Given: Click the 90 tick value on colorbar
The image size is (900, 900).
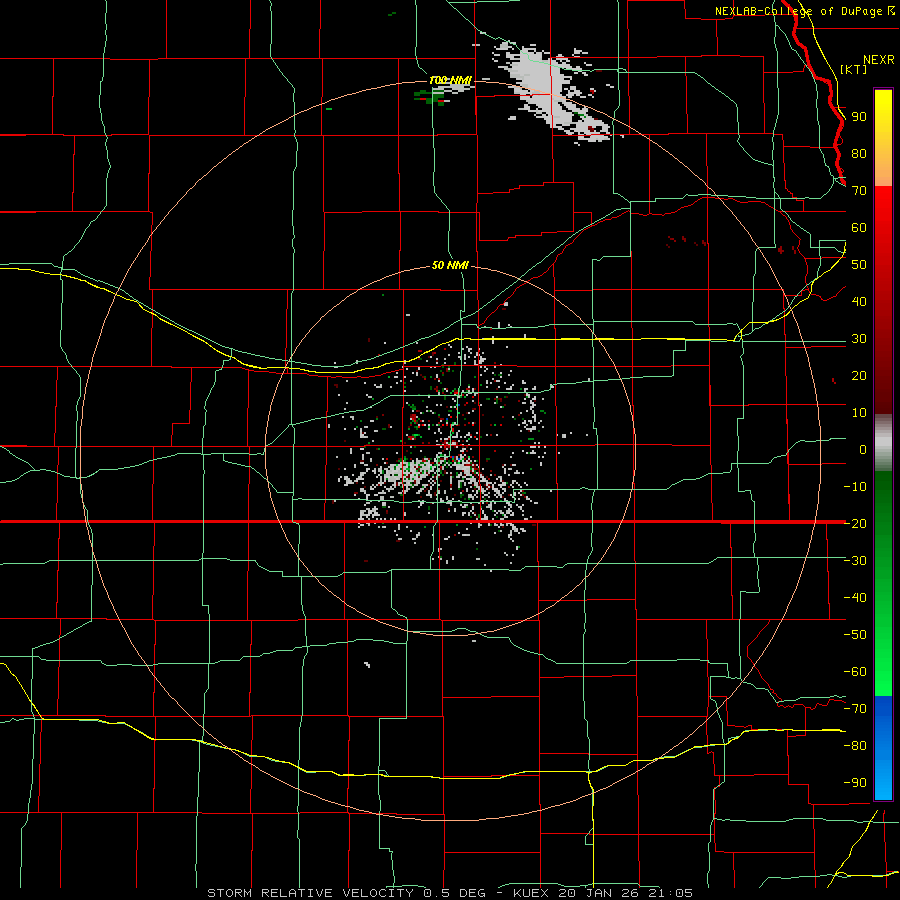Looking at the screenshot, I should pos(859,117).
